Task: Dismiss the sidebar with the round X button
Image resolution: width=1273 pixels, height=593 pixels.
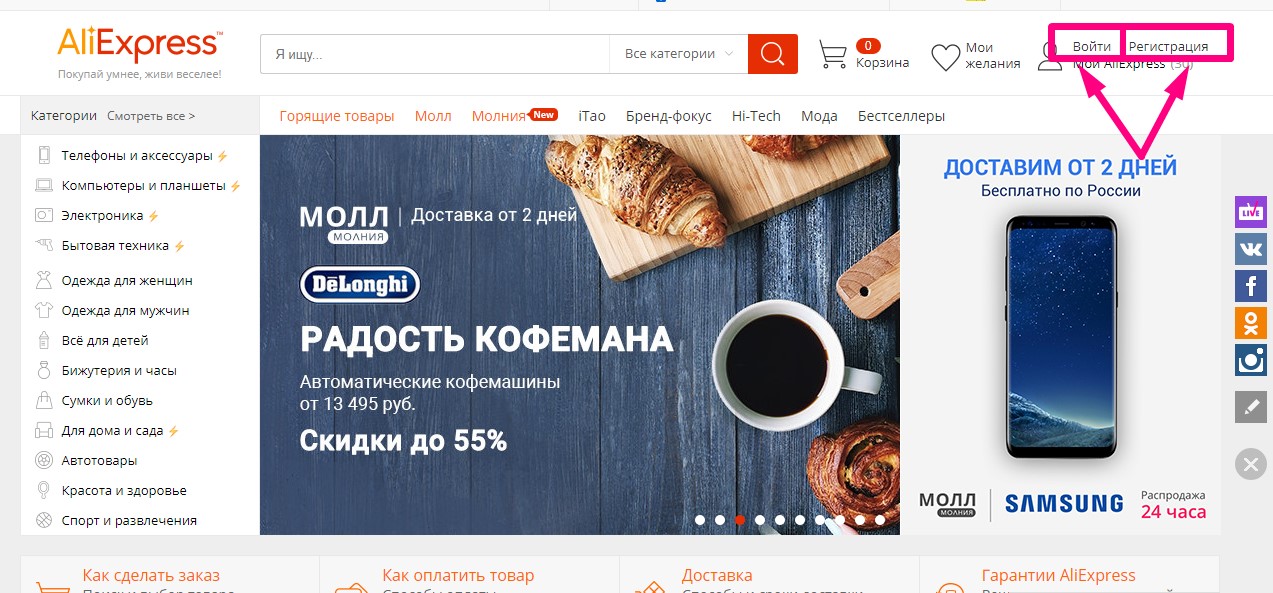Action: click(x=1250, y=464)
